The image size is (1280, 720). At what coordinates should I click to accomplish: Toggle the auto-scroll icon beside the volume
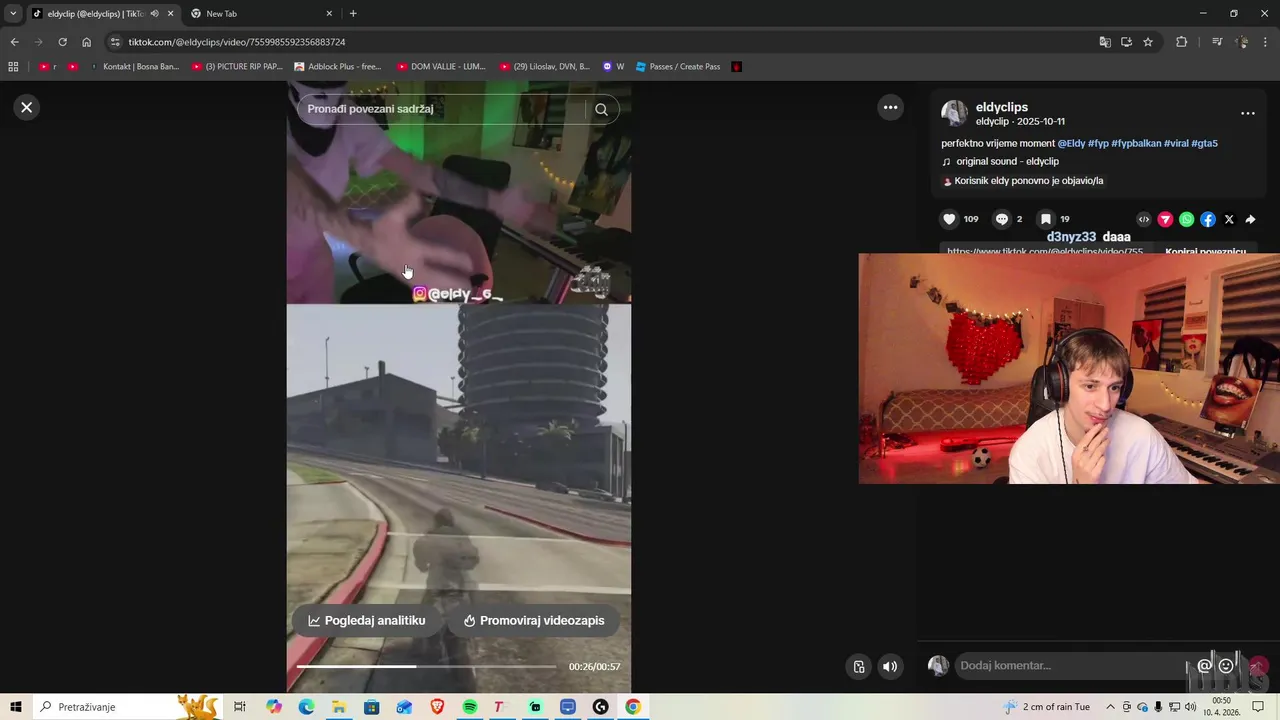(858, 666)
